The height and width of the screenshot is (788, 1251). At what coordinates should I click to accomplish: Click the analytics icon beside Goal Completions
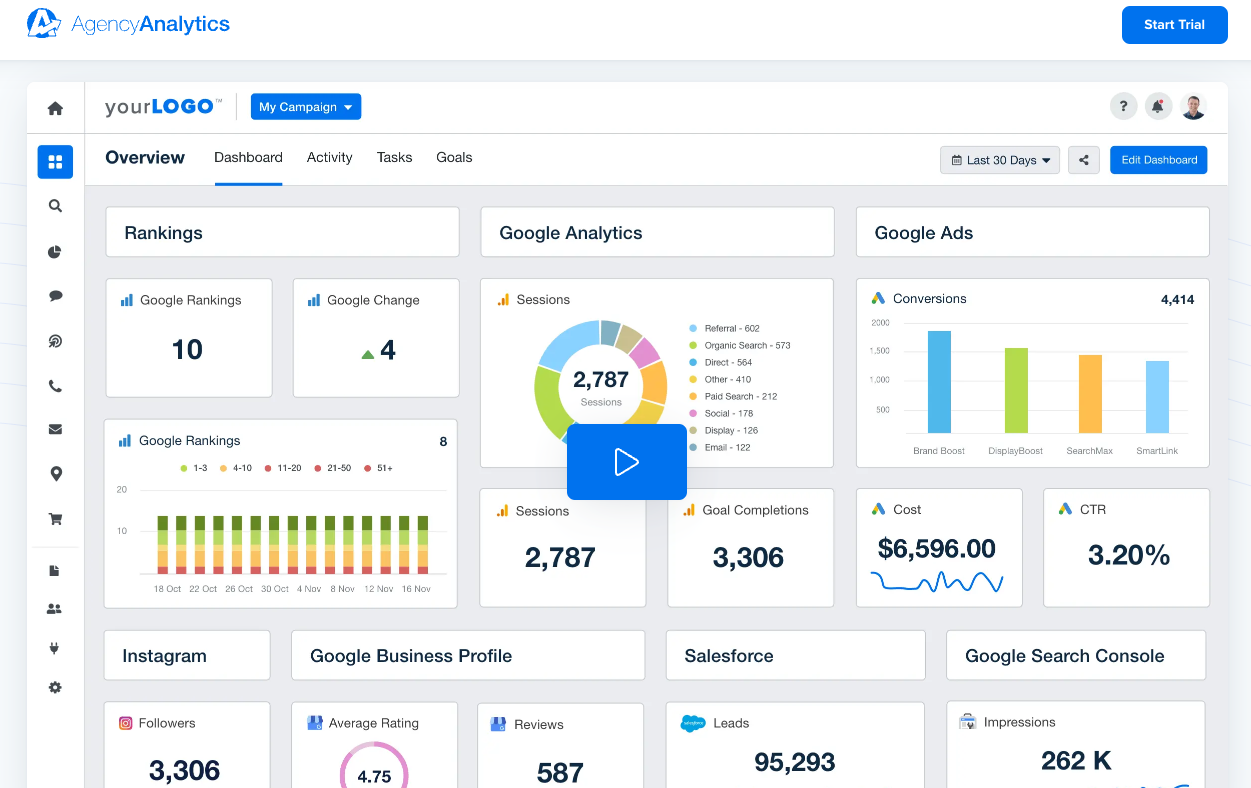tap(689, 510)
